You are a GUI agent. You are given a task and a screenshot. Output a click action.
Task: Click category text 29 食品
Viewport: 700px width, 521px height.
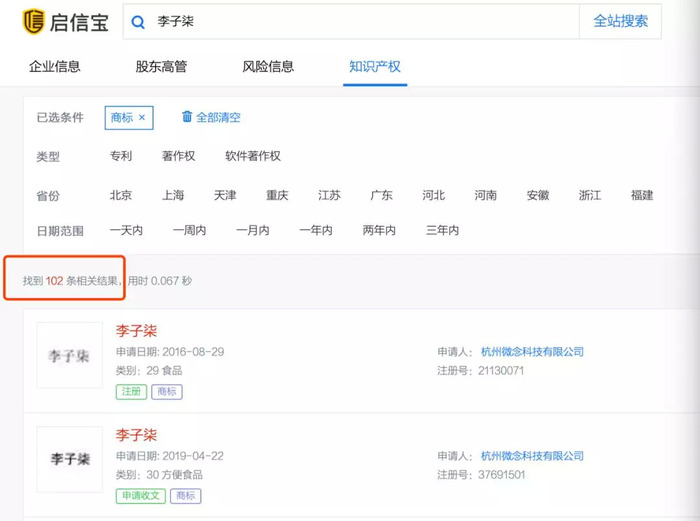click(164, 371)
